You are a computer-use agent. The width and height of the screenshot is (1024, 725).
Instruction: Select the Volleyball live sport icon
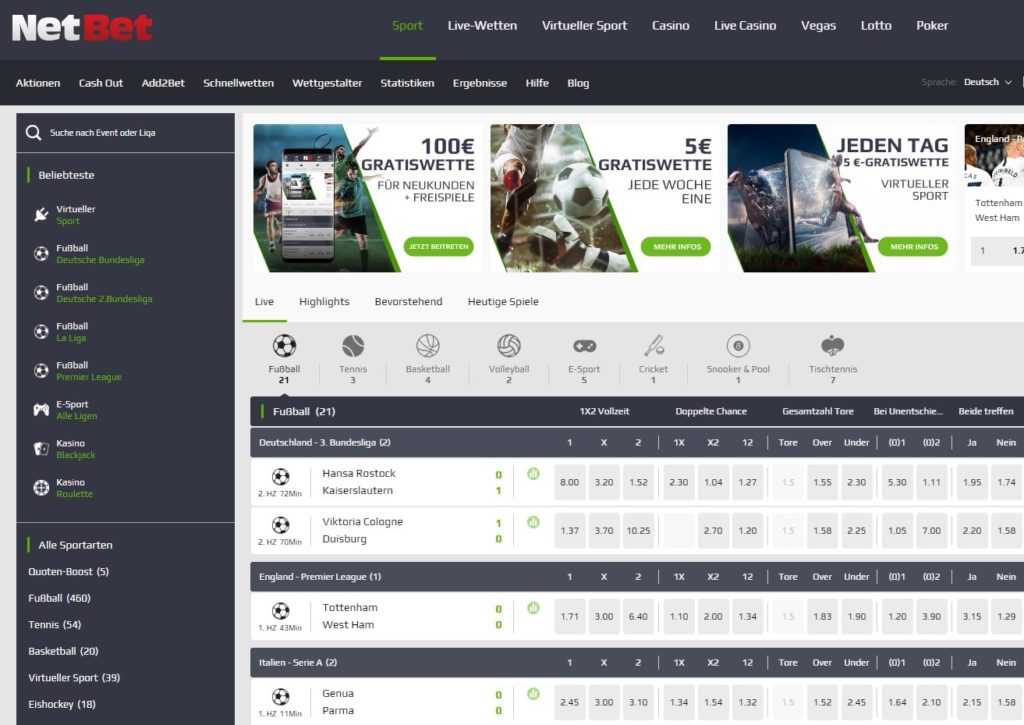pos(509,346)
